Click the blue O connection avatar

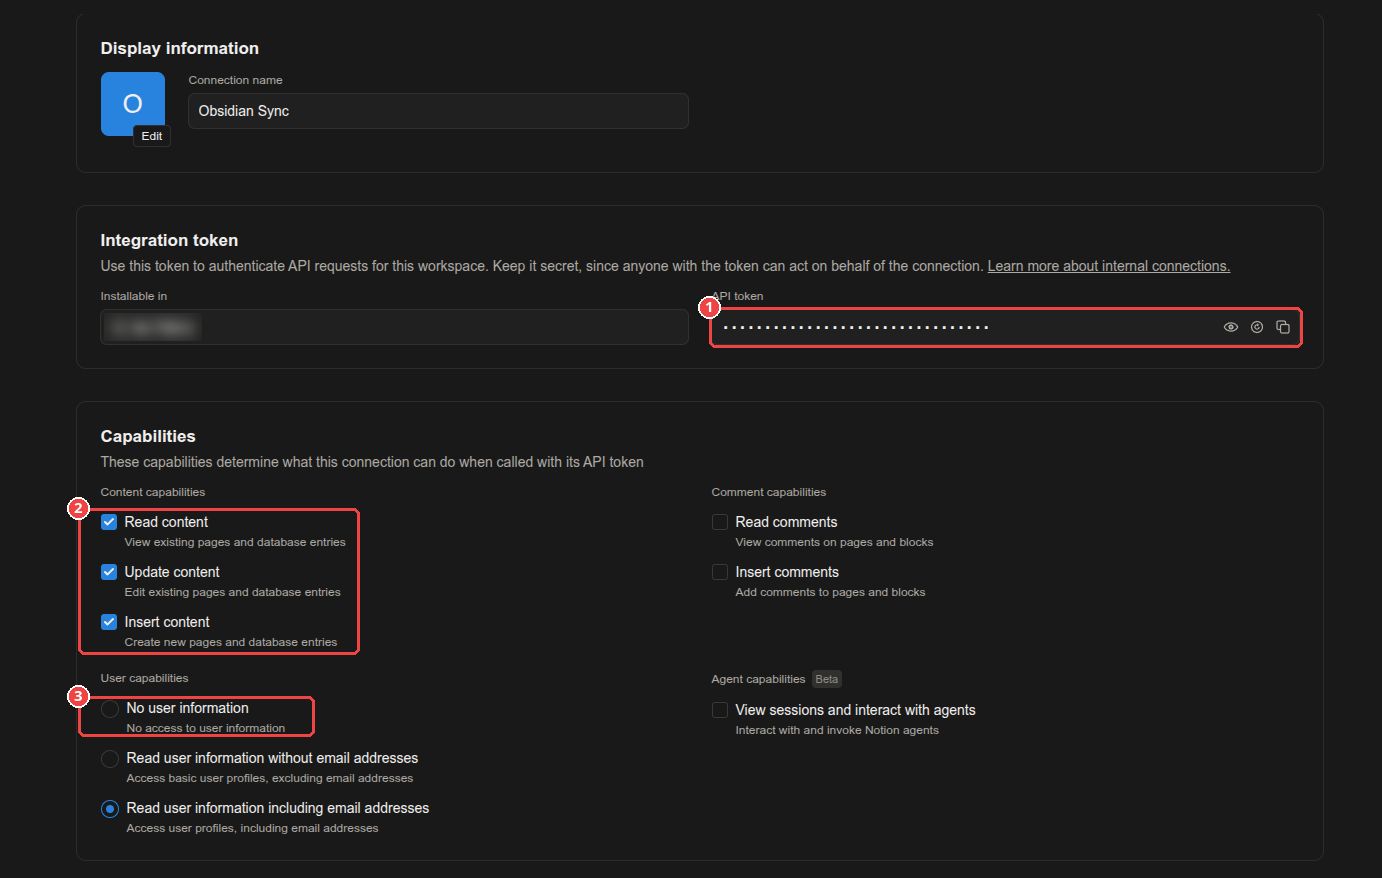pyautogui.click(x=133, y=103)
